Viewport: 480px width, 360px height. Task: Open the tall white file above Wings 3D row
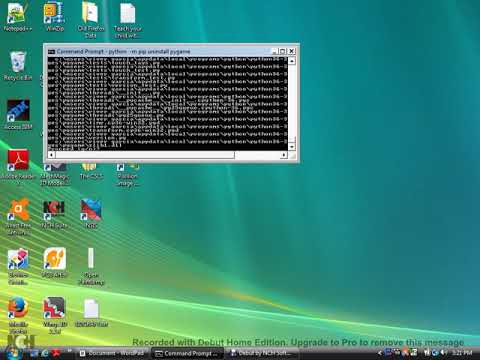pos(91,266)
